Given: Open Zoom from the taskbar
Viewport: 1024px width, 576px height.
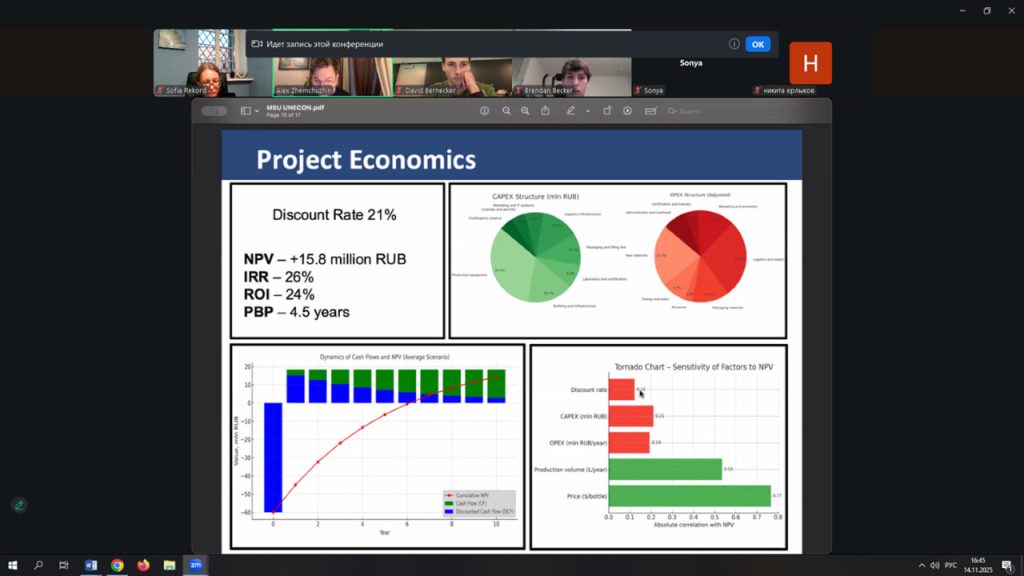Looking at the screenshot, I should click(196, 565).
